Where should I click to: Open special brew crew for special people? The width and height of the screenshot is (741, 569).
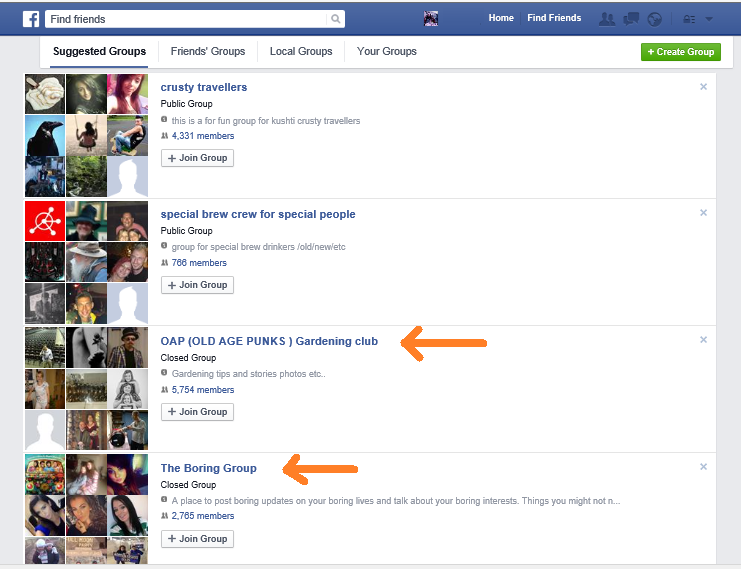tap(258, 215)
